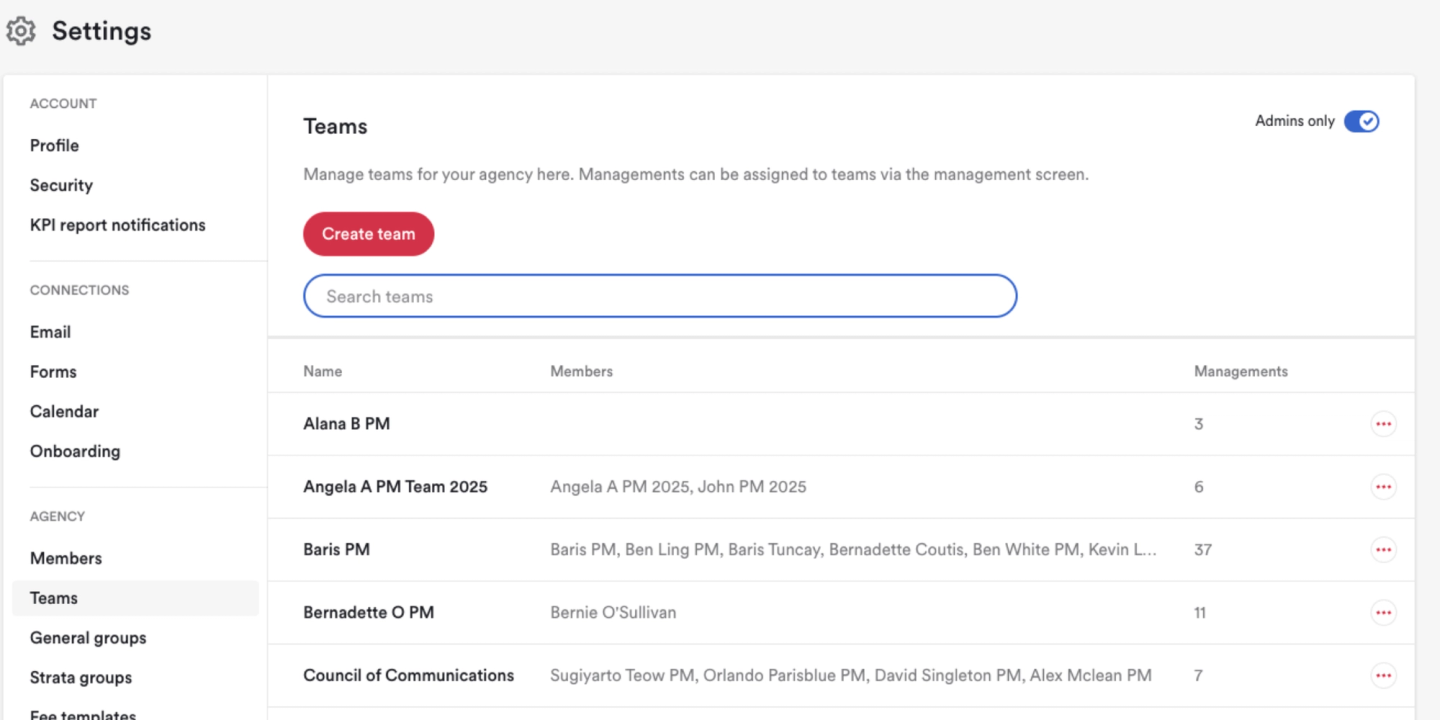
Task: Open options menu for Baris PM team
Action: 1383,550
